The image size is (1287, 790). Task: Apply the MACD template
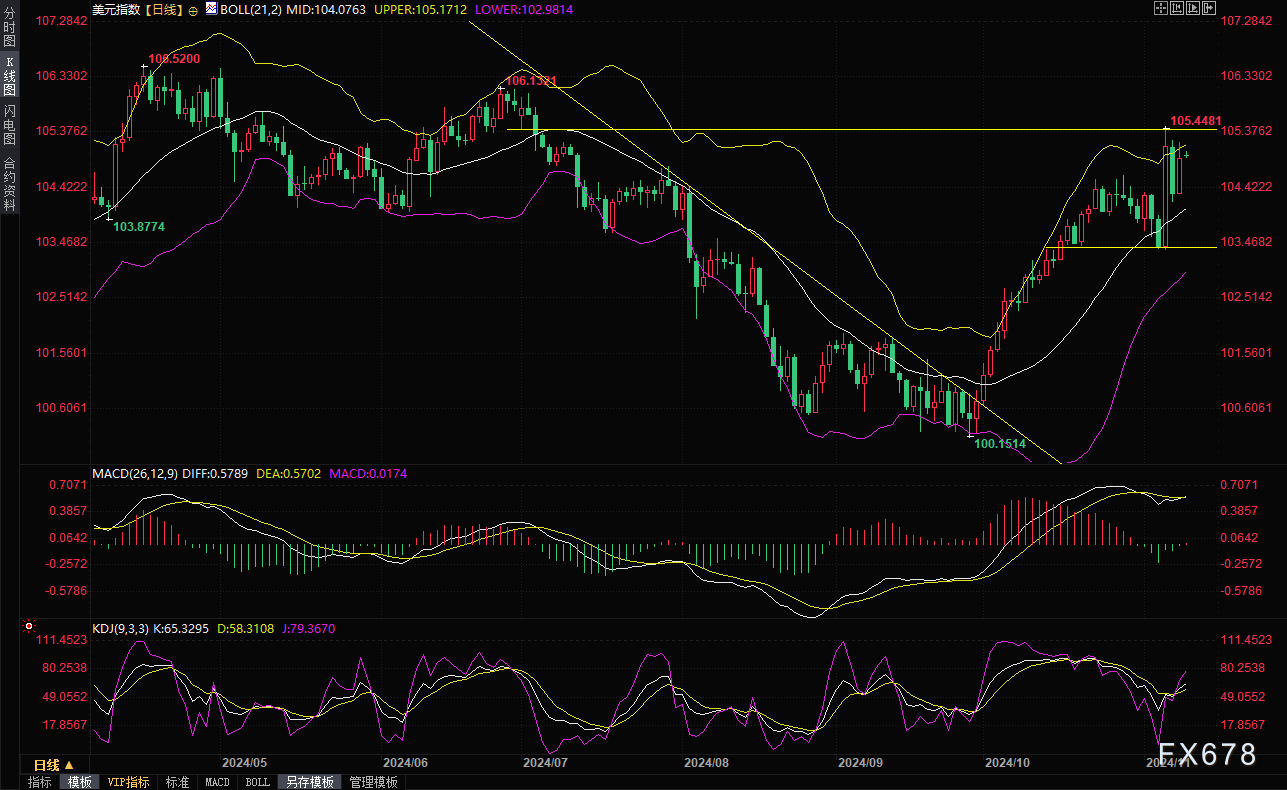tap(217, 782)
